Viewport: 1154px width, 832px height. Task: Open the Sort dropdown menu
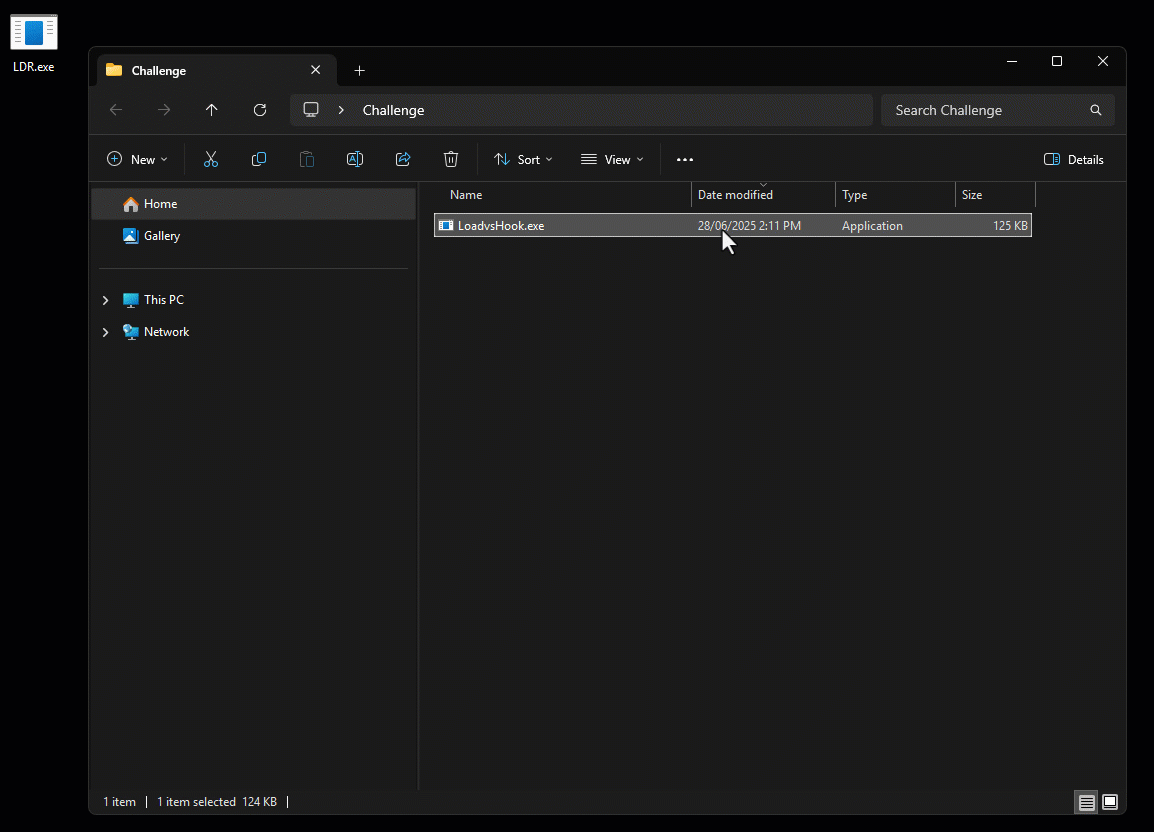[x=523, y=159]
